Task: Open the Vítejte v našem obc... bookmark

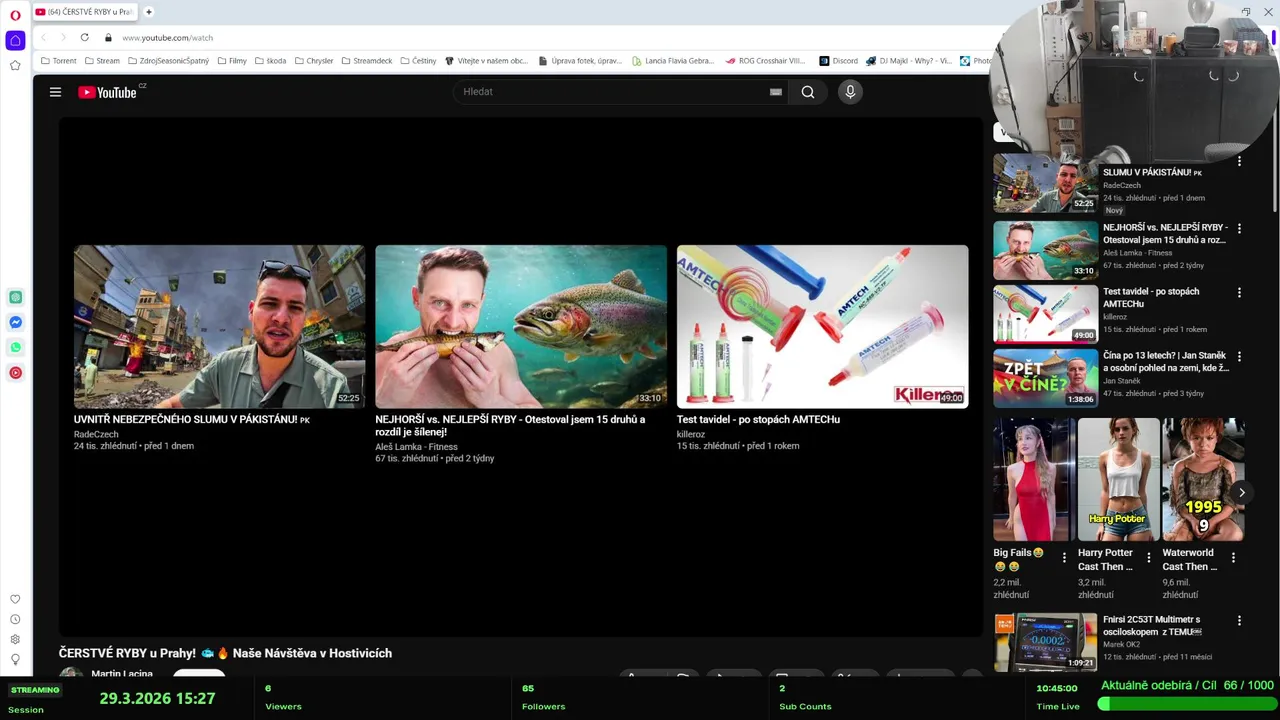Action: pos(486,60)
